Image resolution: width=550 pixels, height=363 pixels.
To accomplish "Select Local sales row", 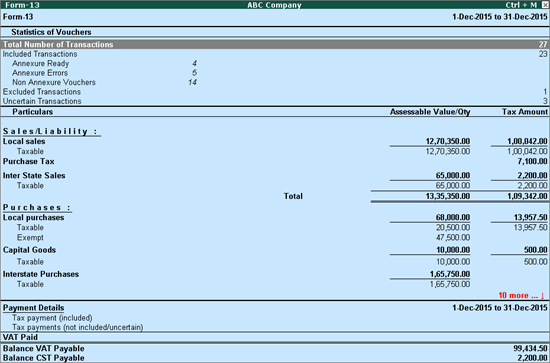I will pos(275,141).
